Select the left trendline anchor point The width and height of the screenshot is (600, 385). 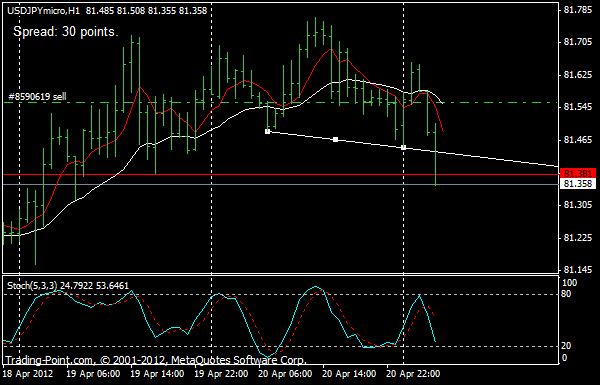click(x=267, y=131)
